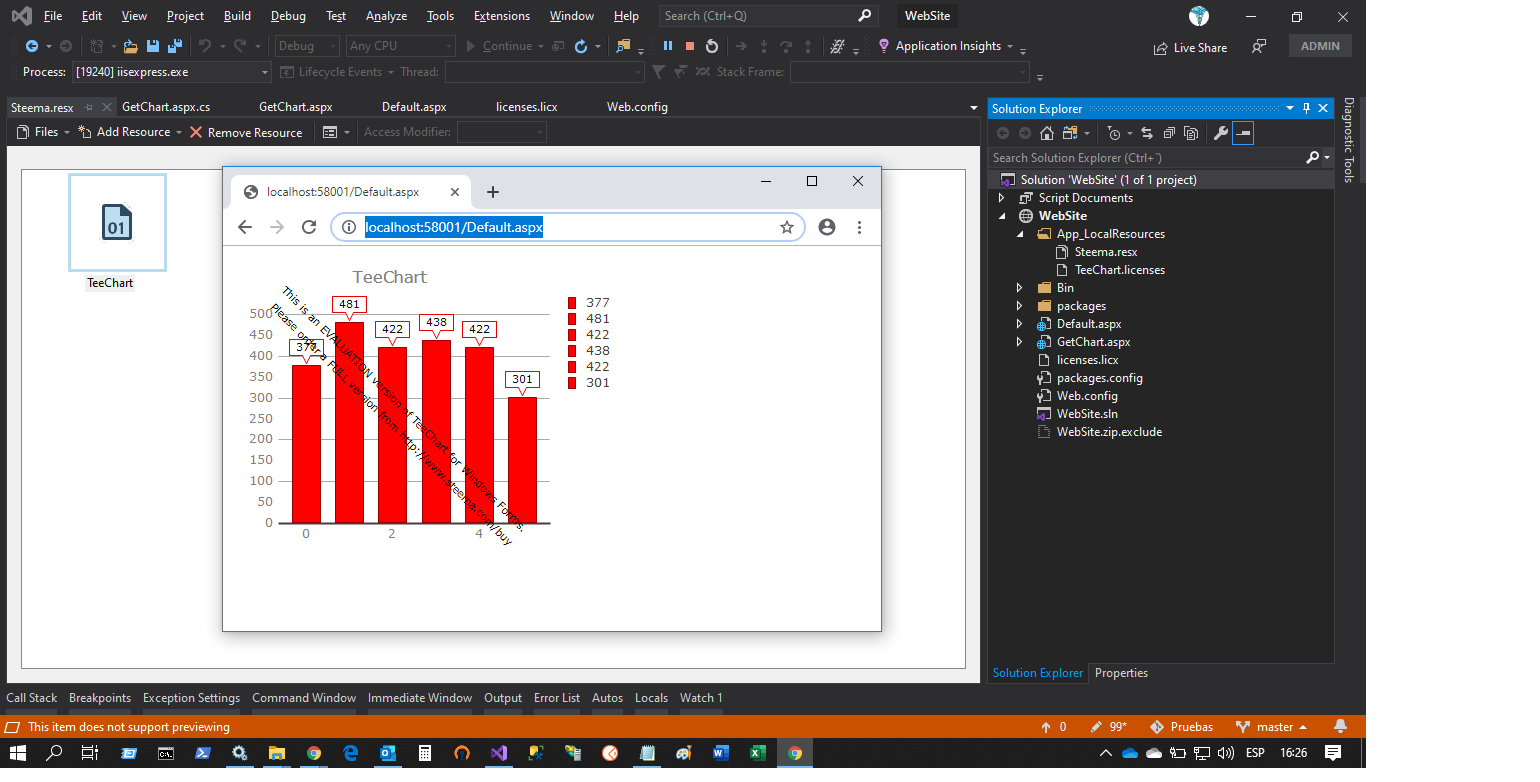Reload the page in the Chrome window
The height and width of the screenshot is (782, 1540).
pyautogui.click(x=309, y=227)
